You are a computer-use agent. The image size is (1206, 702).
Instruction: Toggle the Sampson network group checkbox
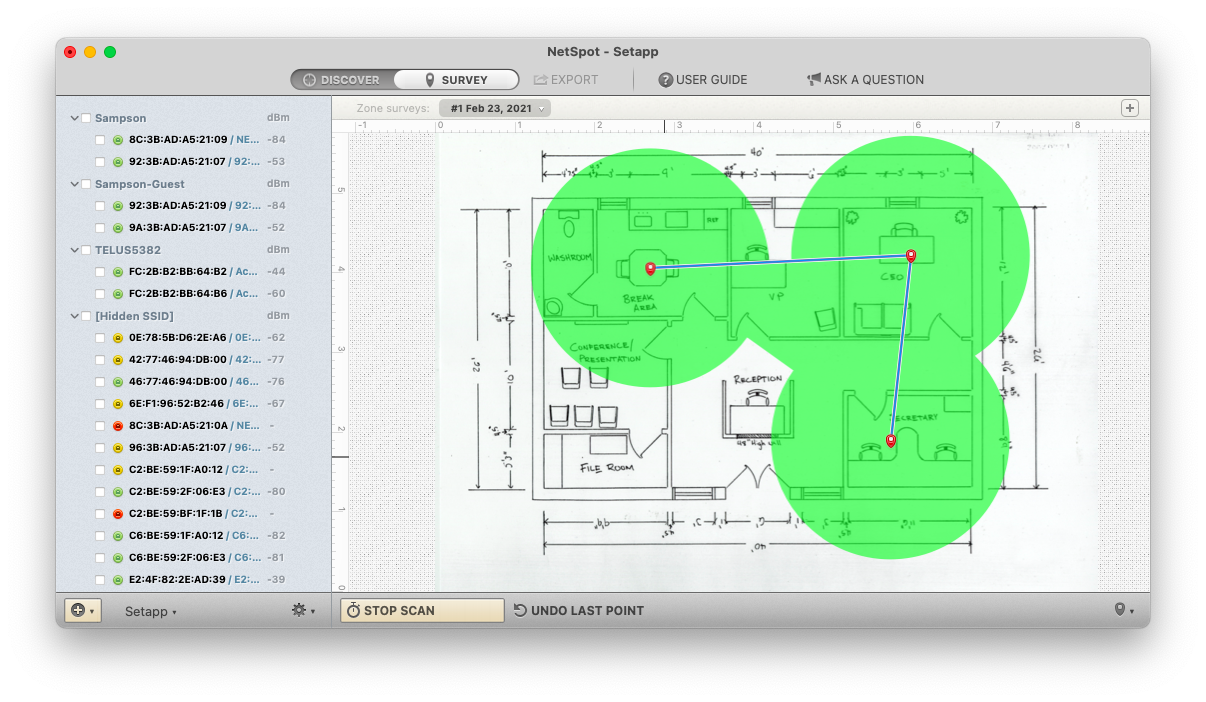[86, 118]
